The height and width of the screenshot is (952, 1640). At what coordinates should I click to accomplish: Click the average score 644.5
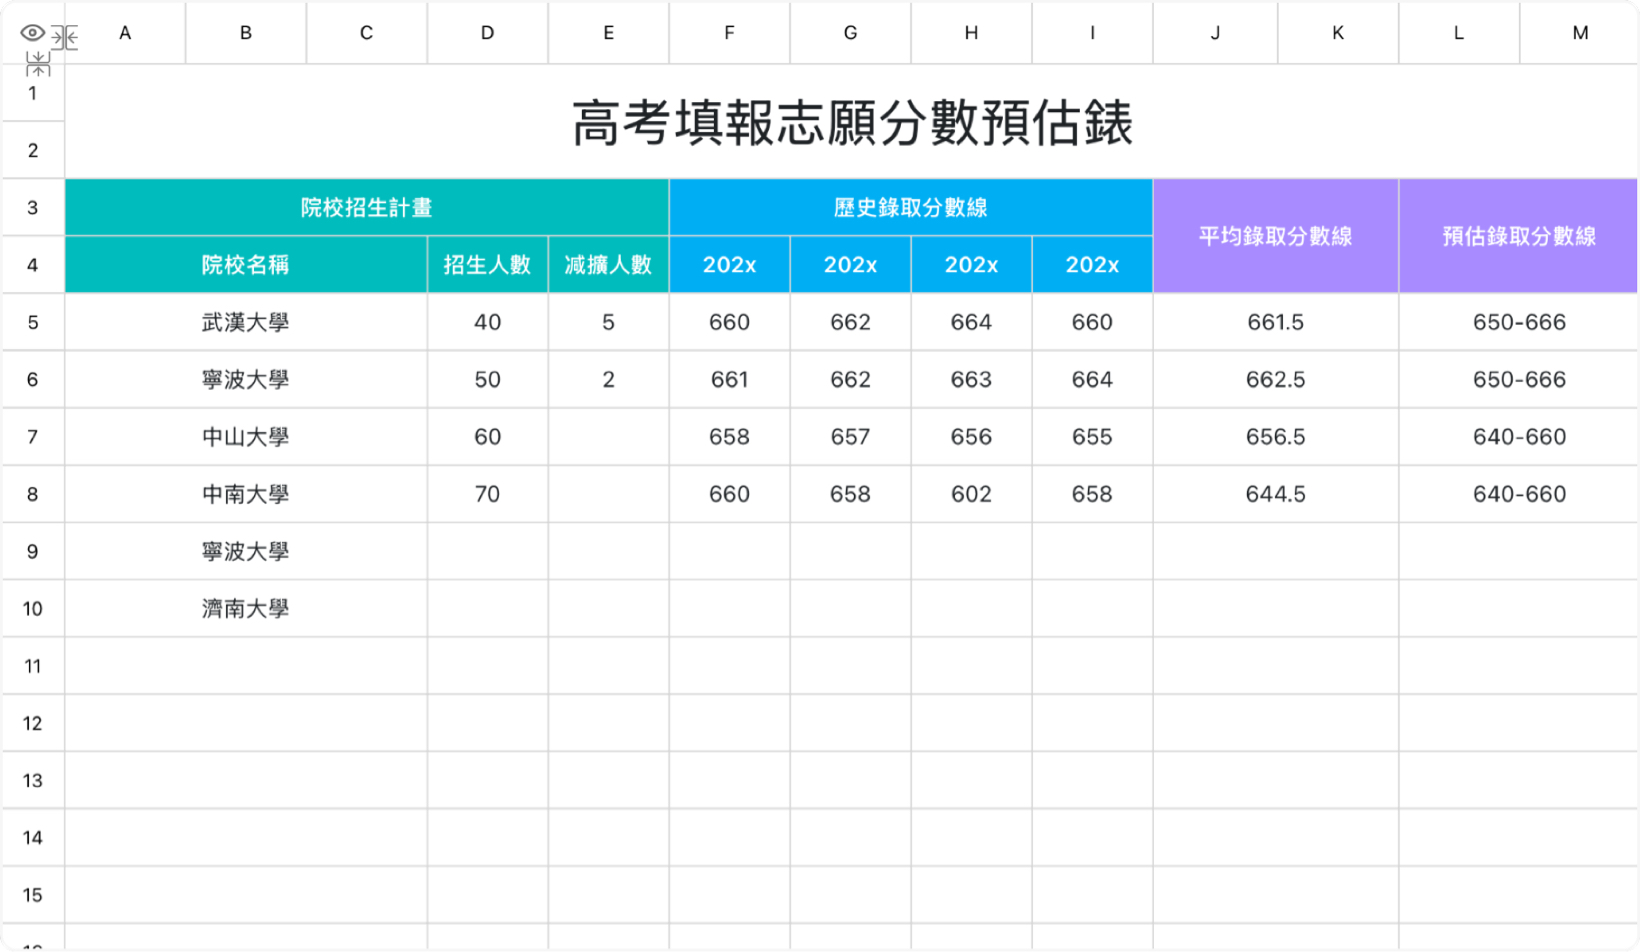click(x=1276, y=494)
